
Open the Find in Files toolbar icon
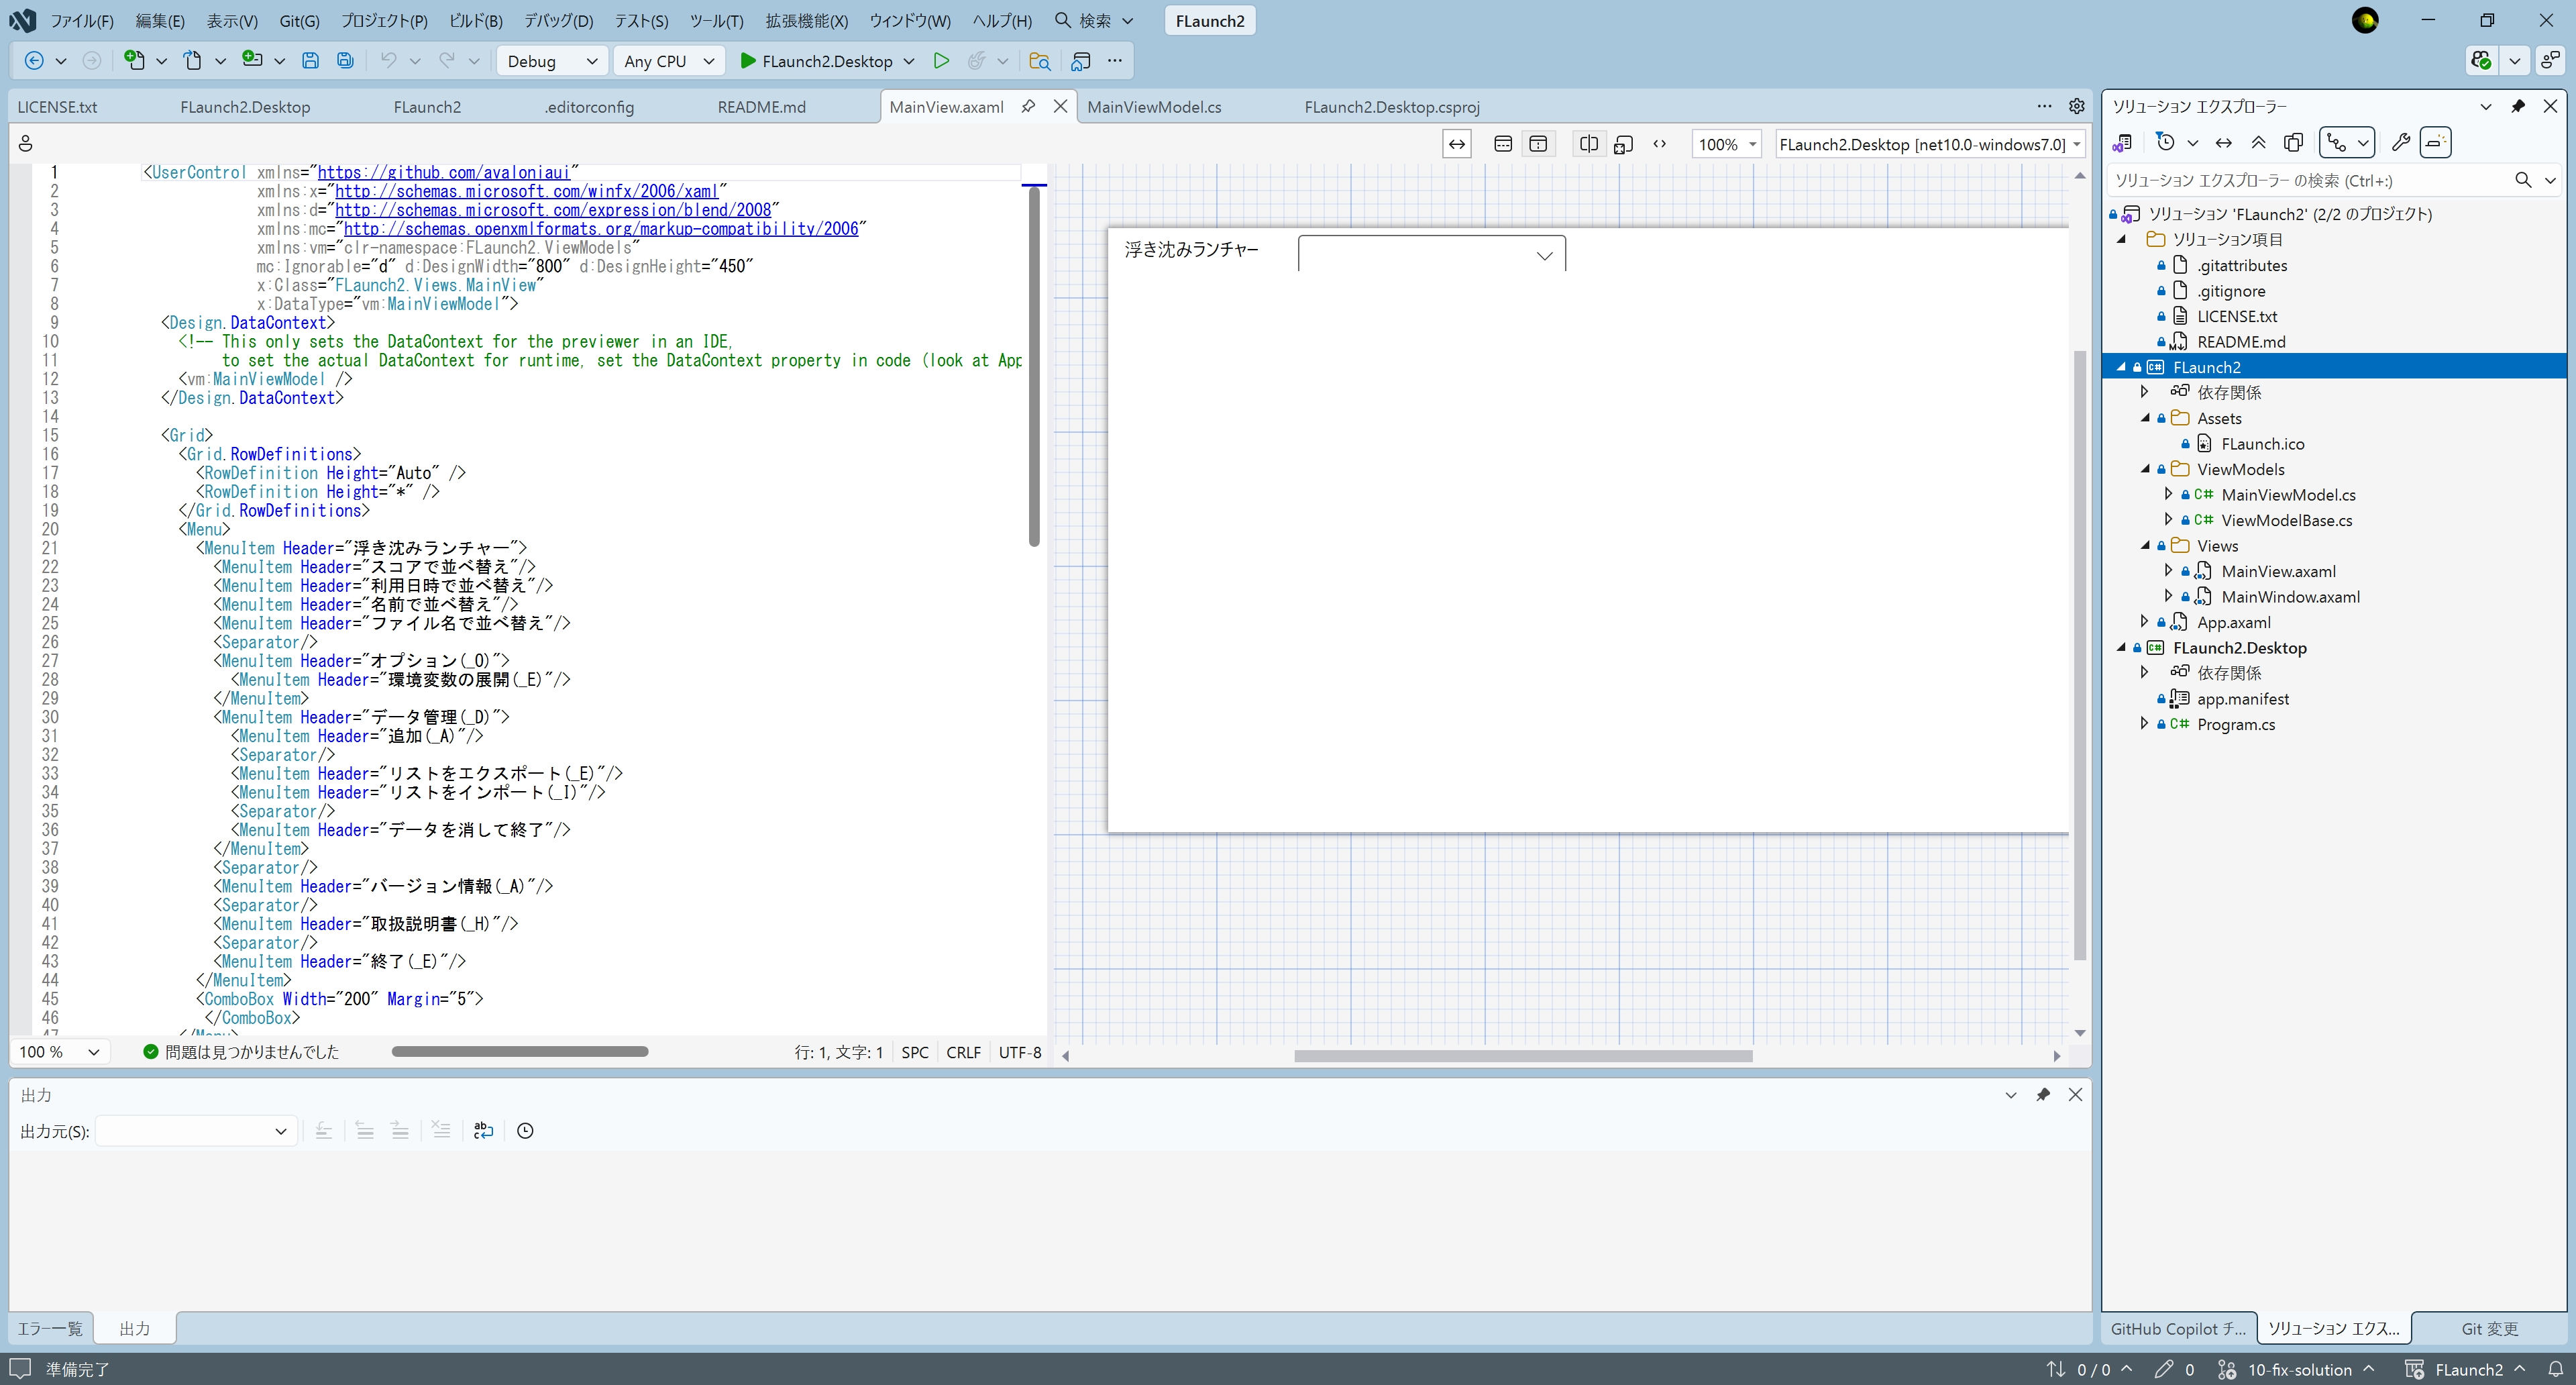[x=1039, y=61]
